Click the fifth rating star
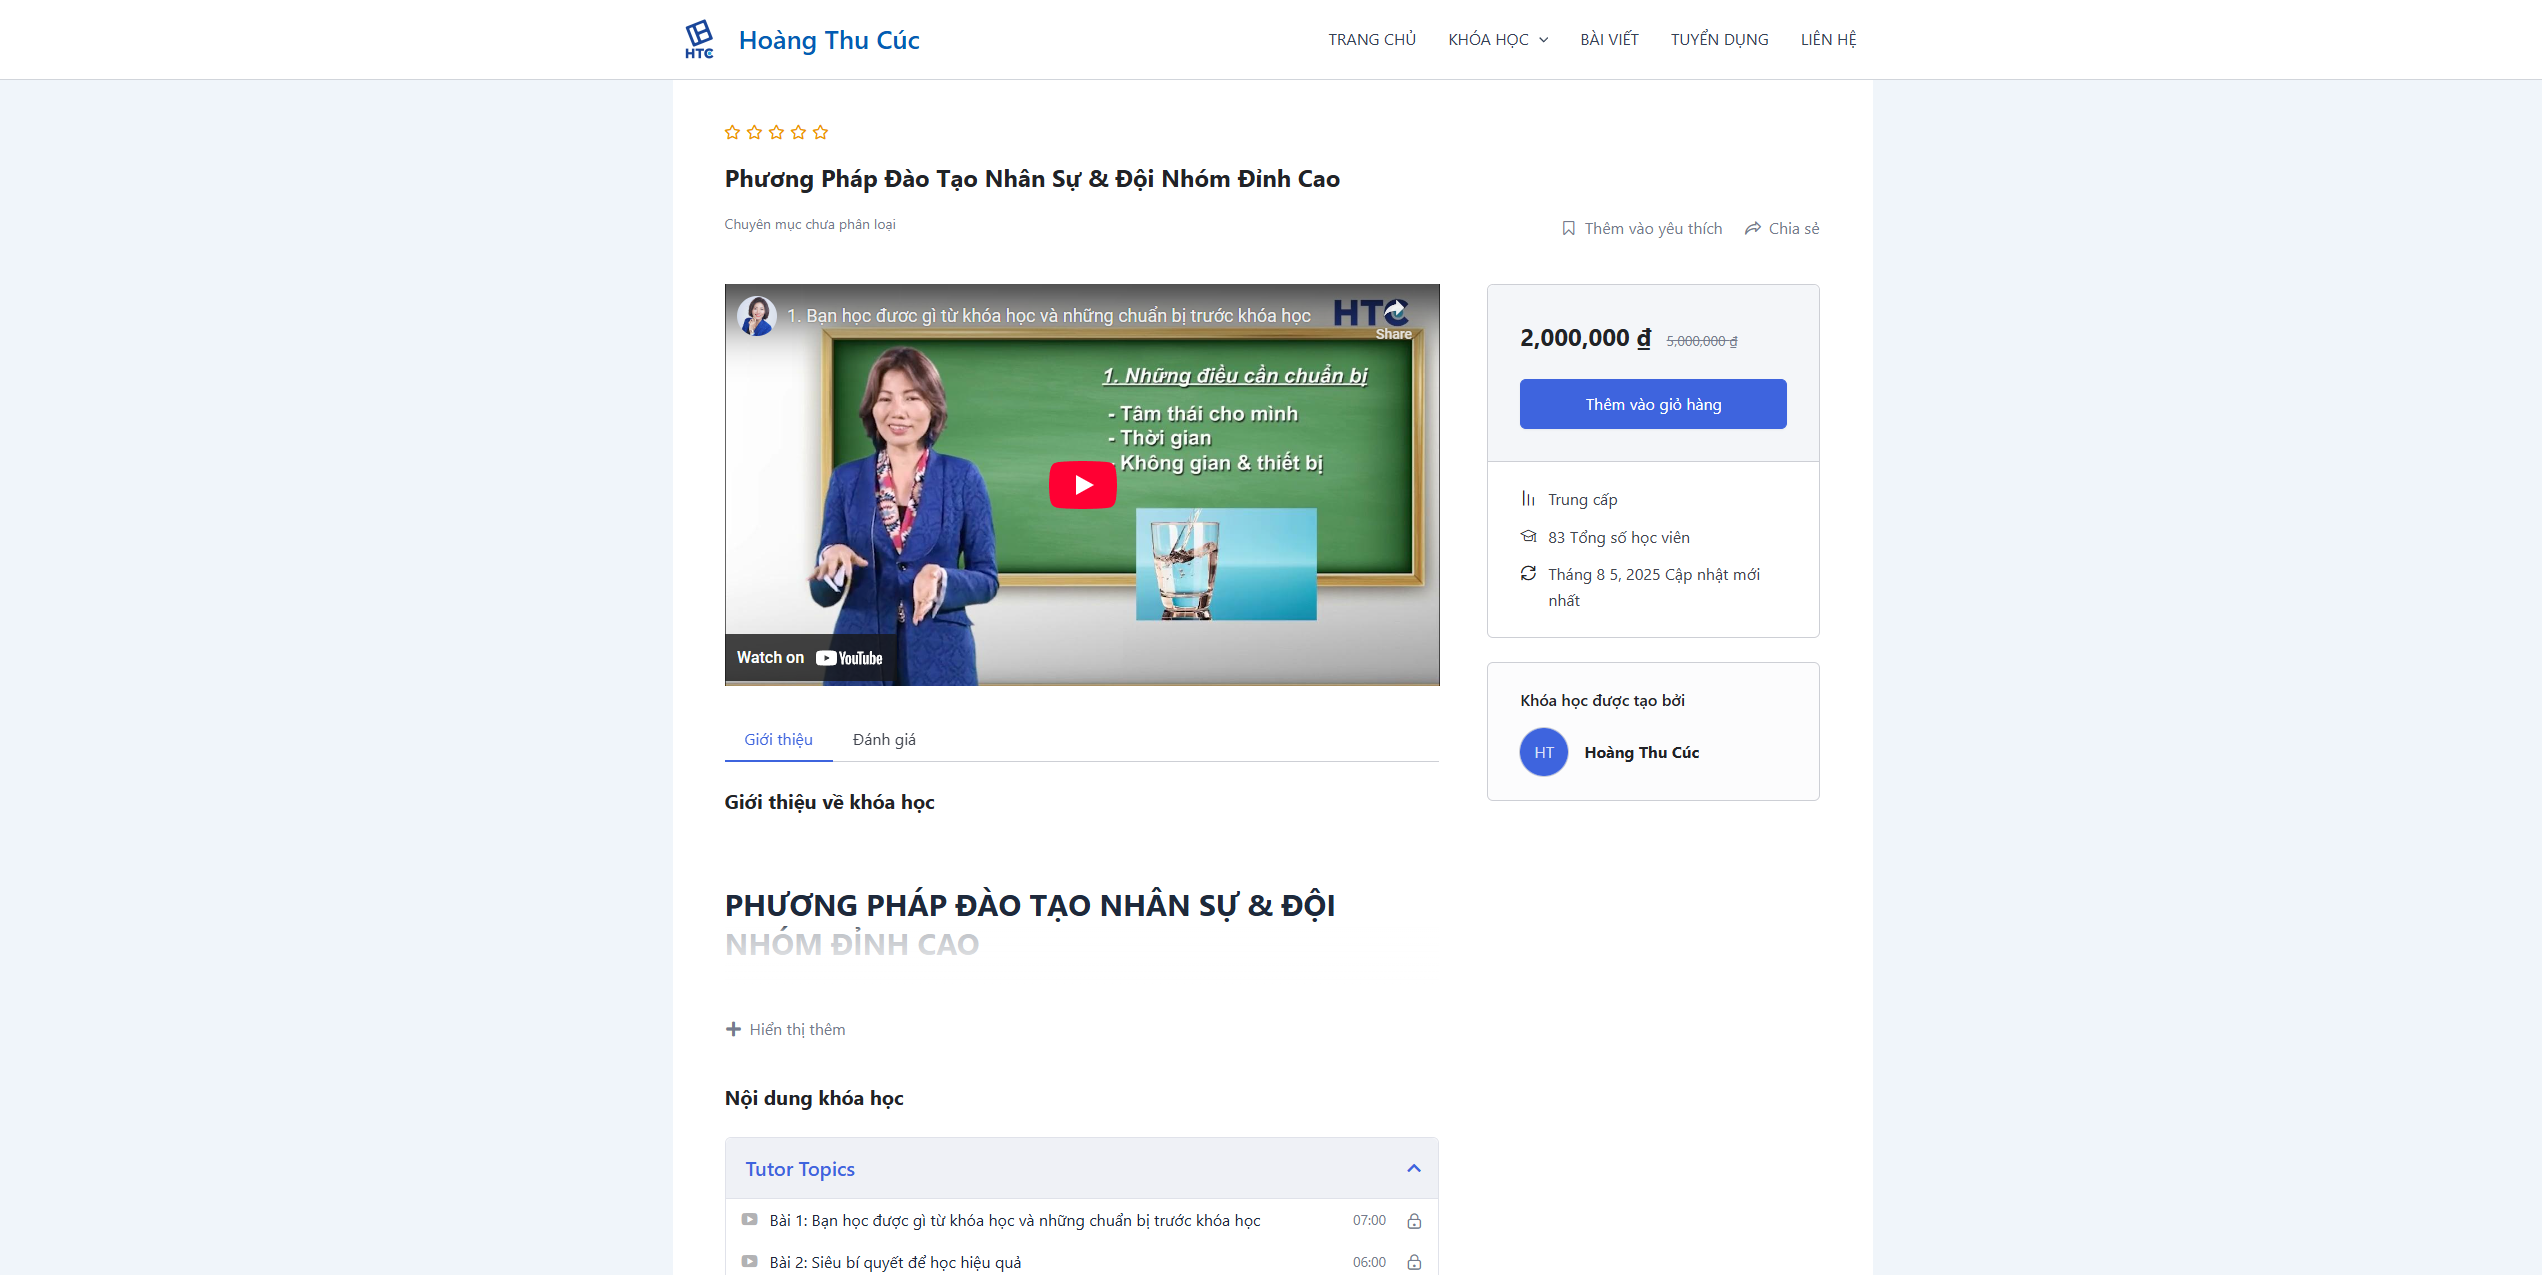The image size is (2542, 1275). click(x=820, y=132)
